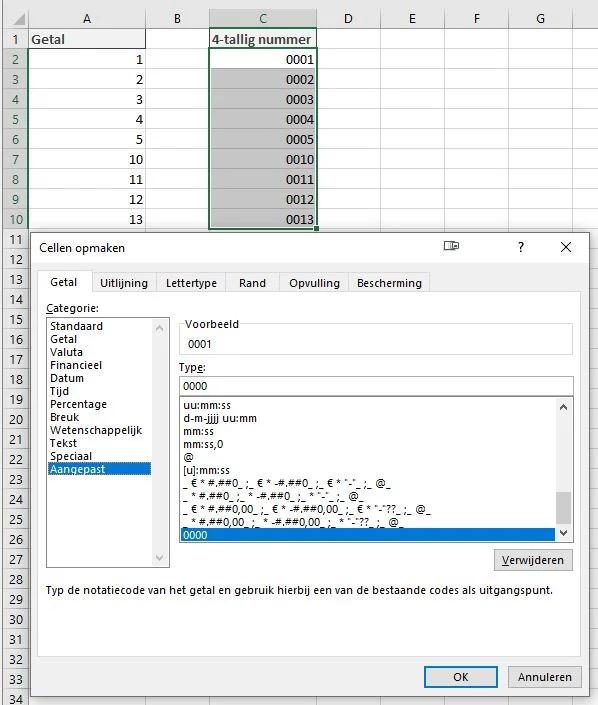
Task: Click the category list scroll down arrow
Action: (159, 558)
